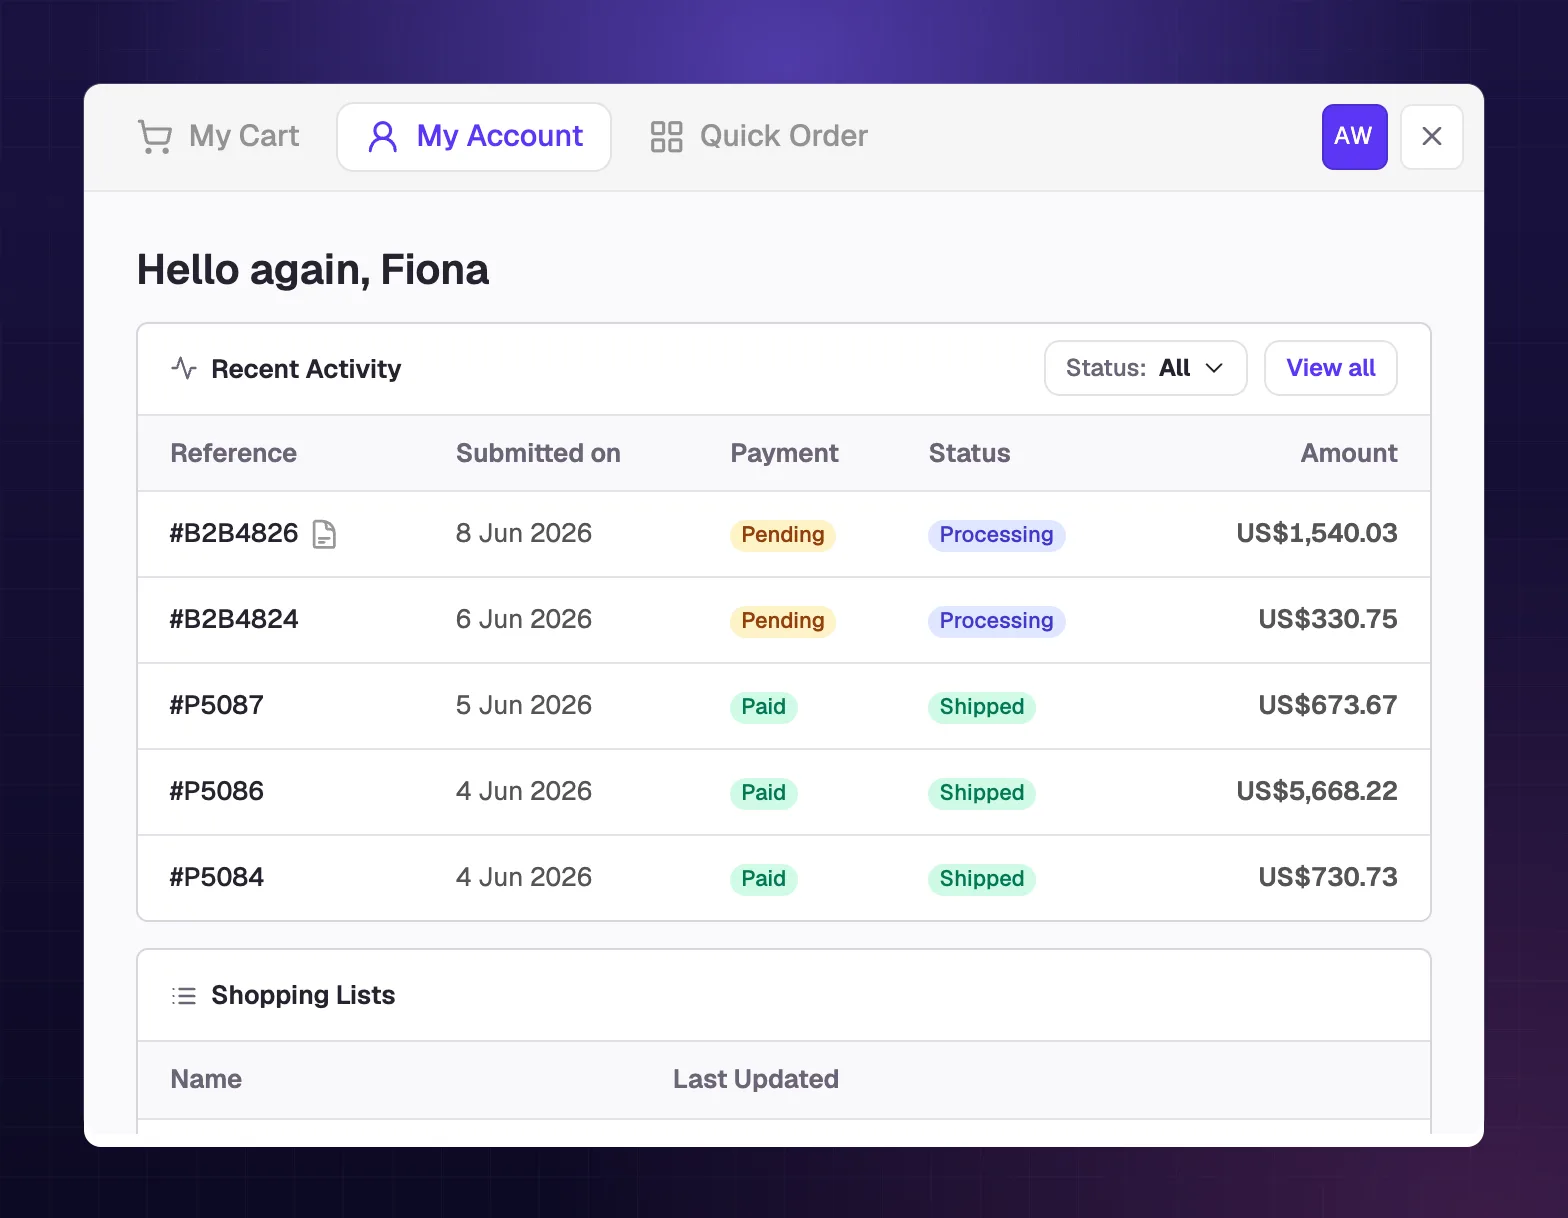Image resolution: width=1568 pixels, height=1218 pixels.
Task: Click the Recent Activity pulse icon
Action: [184, 368]
